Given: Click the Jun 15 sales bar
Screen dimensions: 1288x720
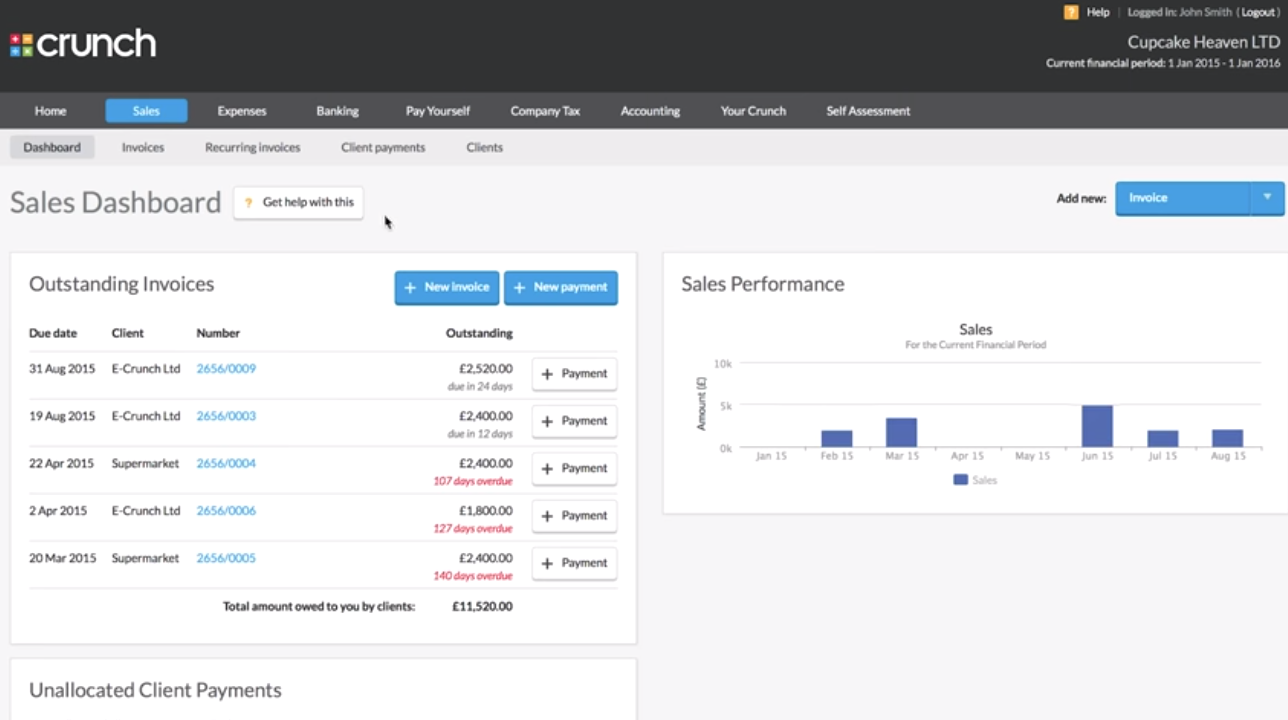Looking at the screenshot, I should pos(1097,426).
